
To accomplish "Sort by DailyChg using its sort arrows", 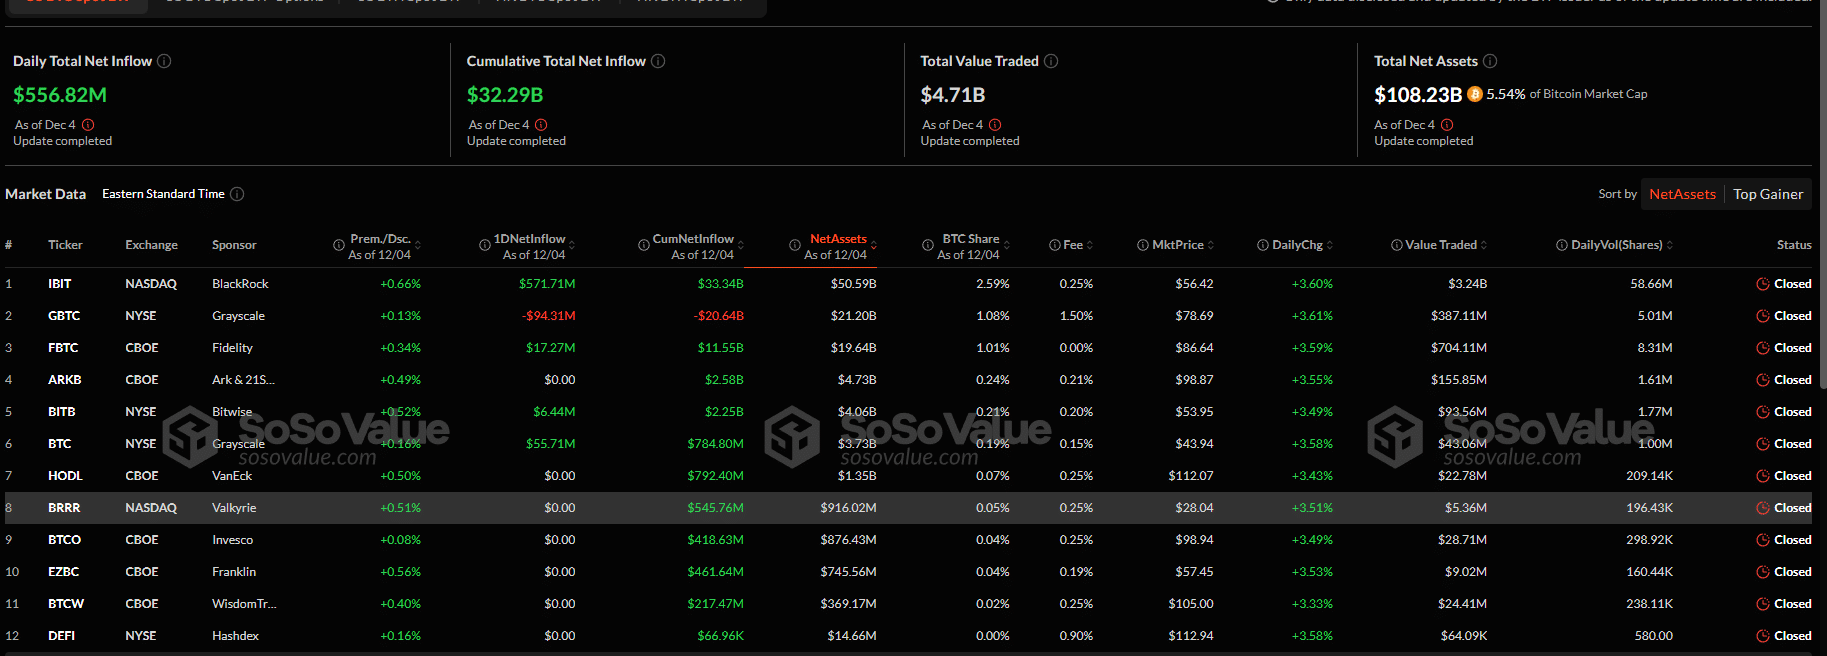I will (1330, 245).
